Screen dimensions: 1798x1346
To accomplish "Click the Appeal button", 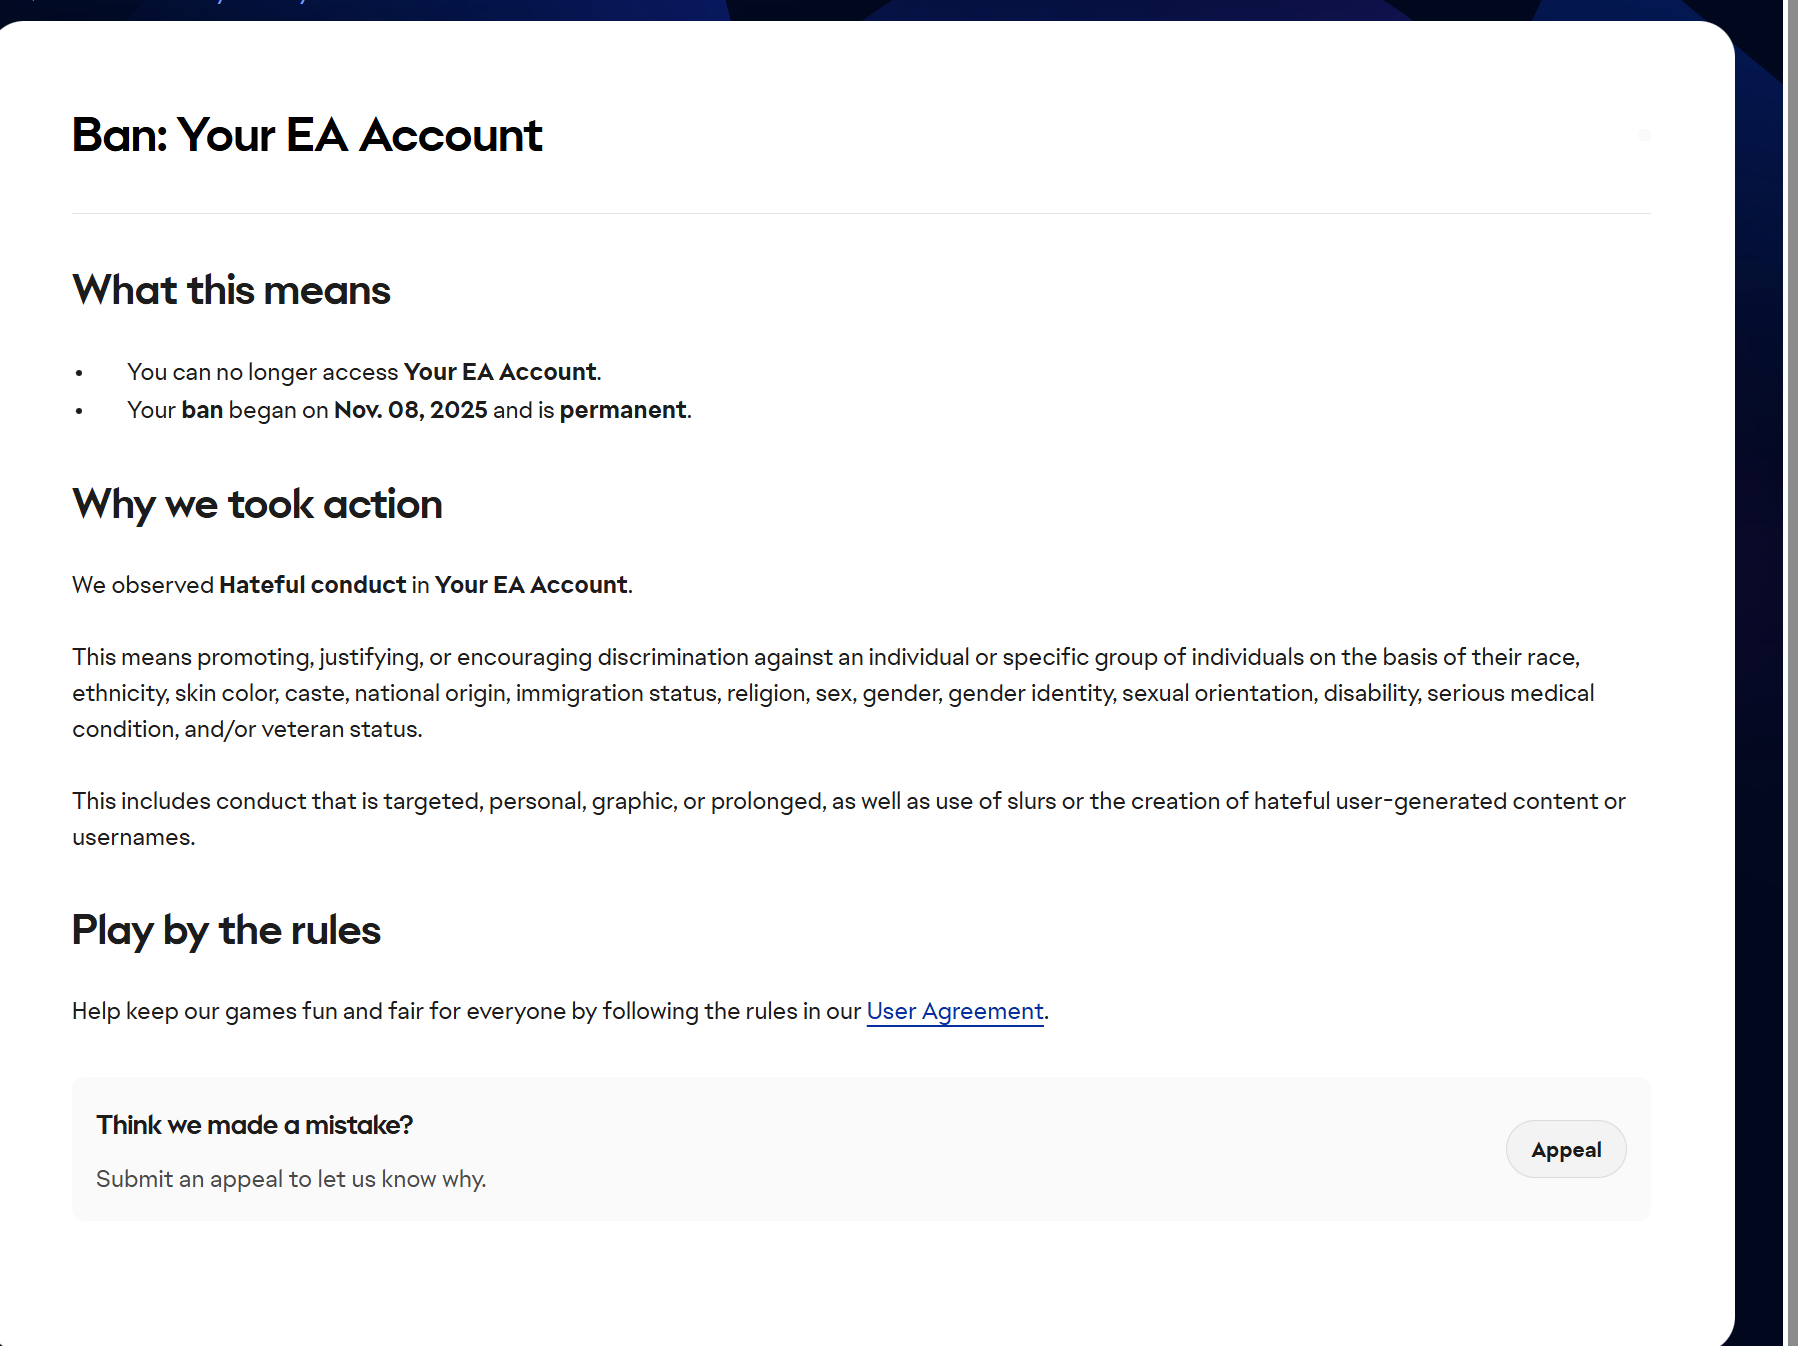I will 1566,1149.
